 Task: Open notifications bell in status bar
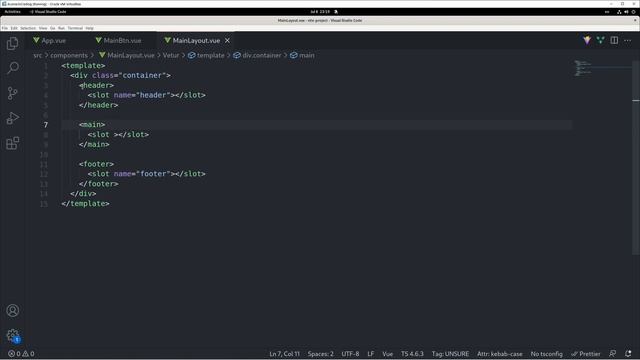coord(628,353)
